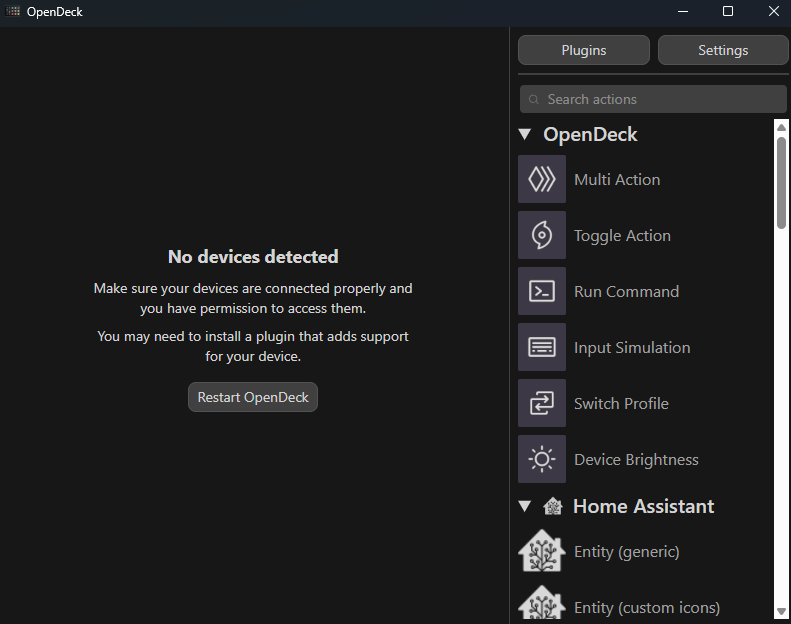Viewport: 791px width, 624px height.
Task: Open the Settings panel
Action: point(723,50)
